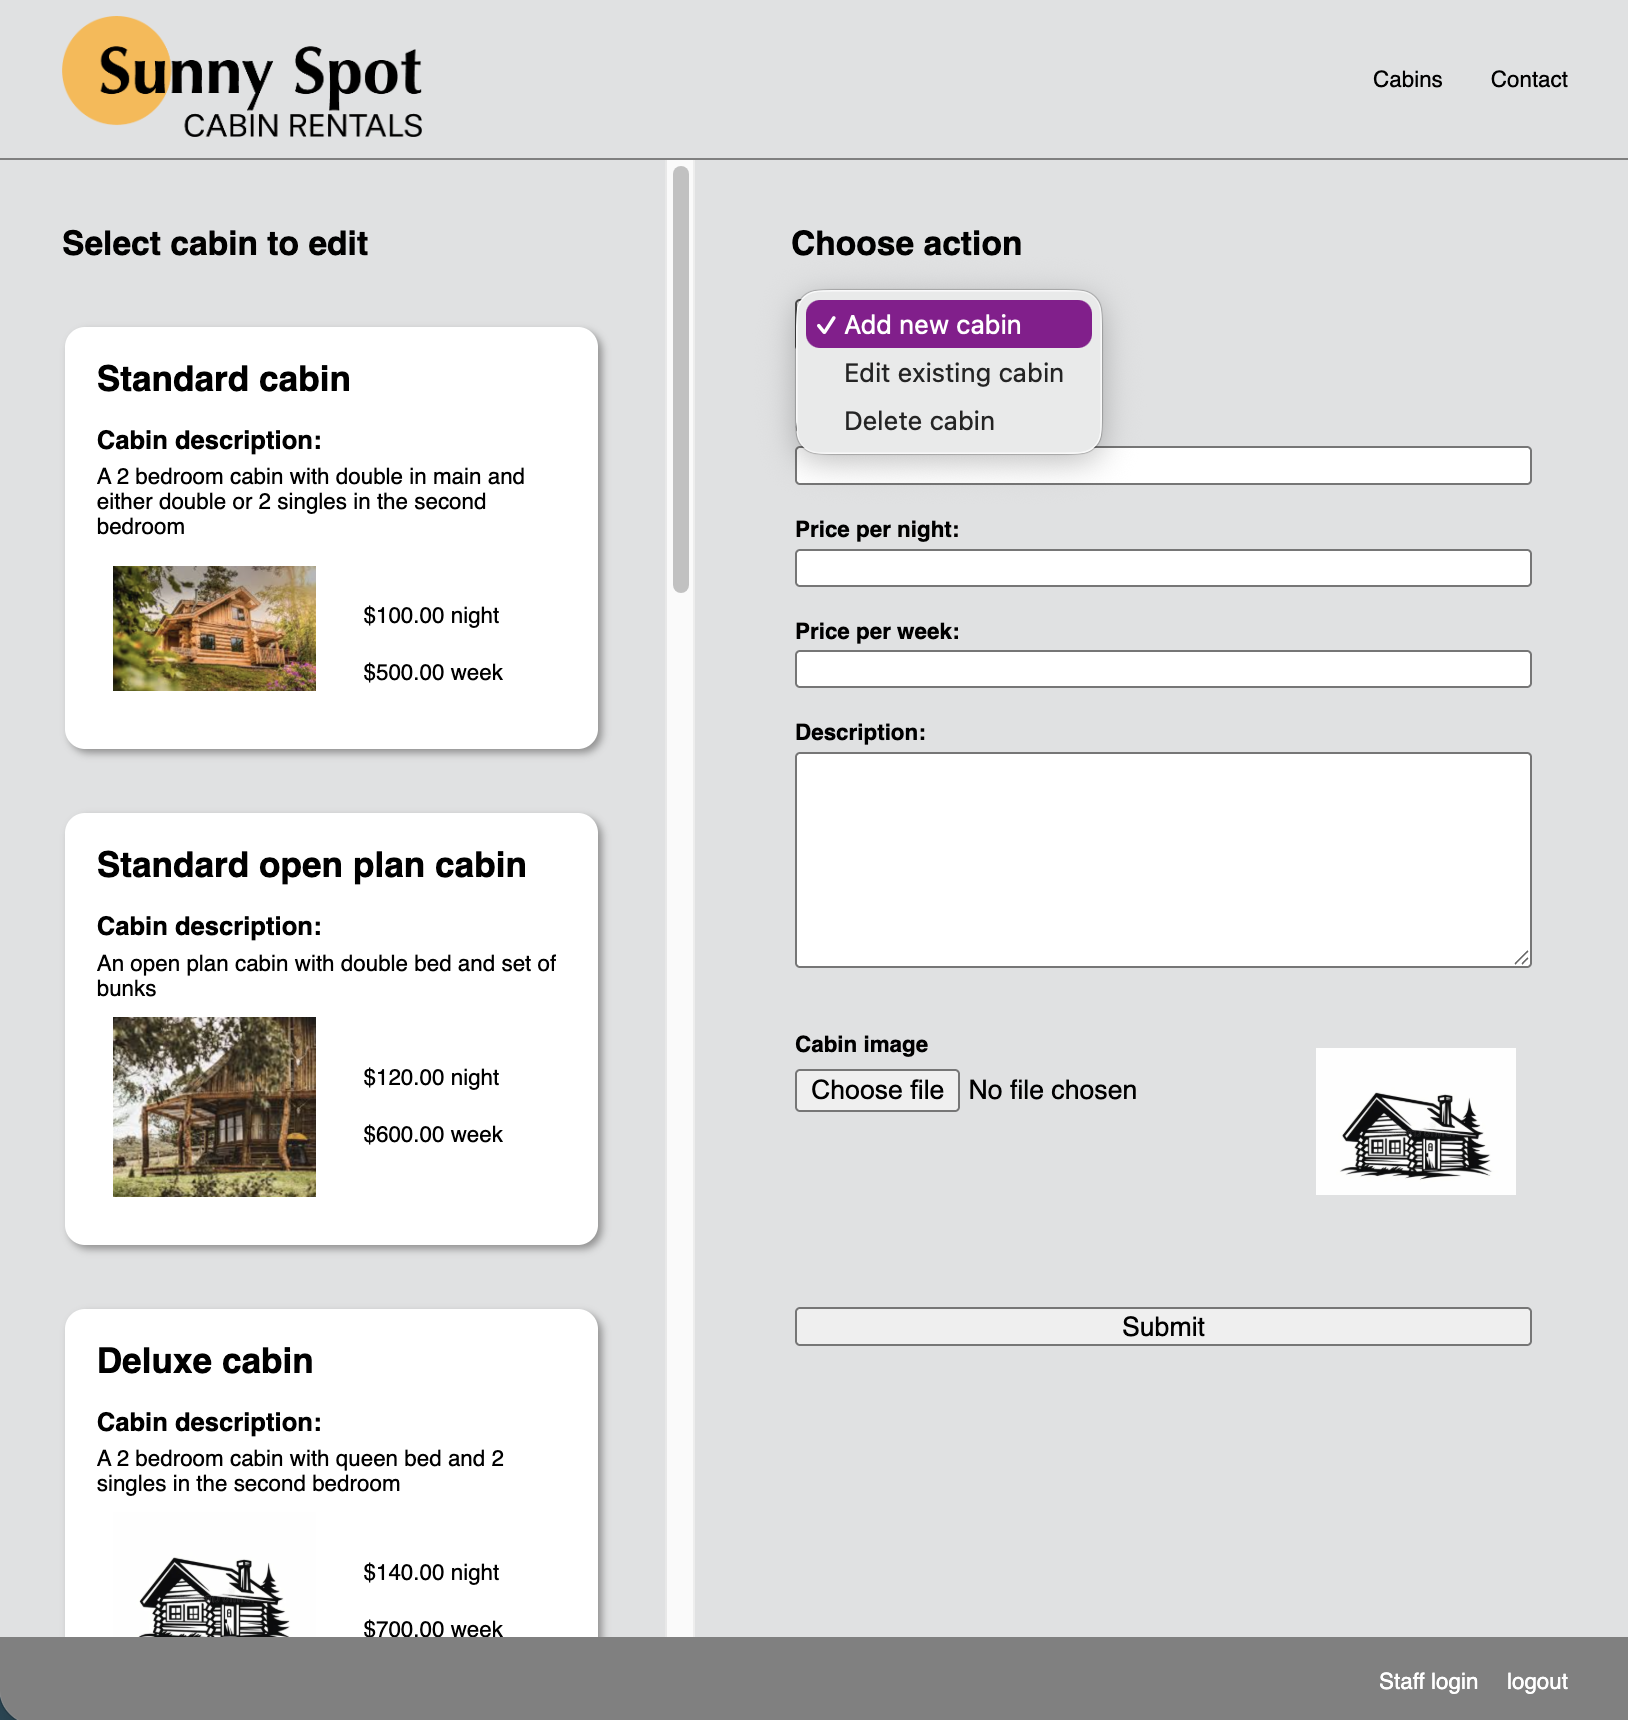Image resolution: width=1628 pixels, height=1720 pixels.
Task: Click the Choose file button
Action: tap(876, 1090)
